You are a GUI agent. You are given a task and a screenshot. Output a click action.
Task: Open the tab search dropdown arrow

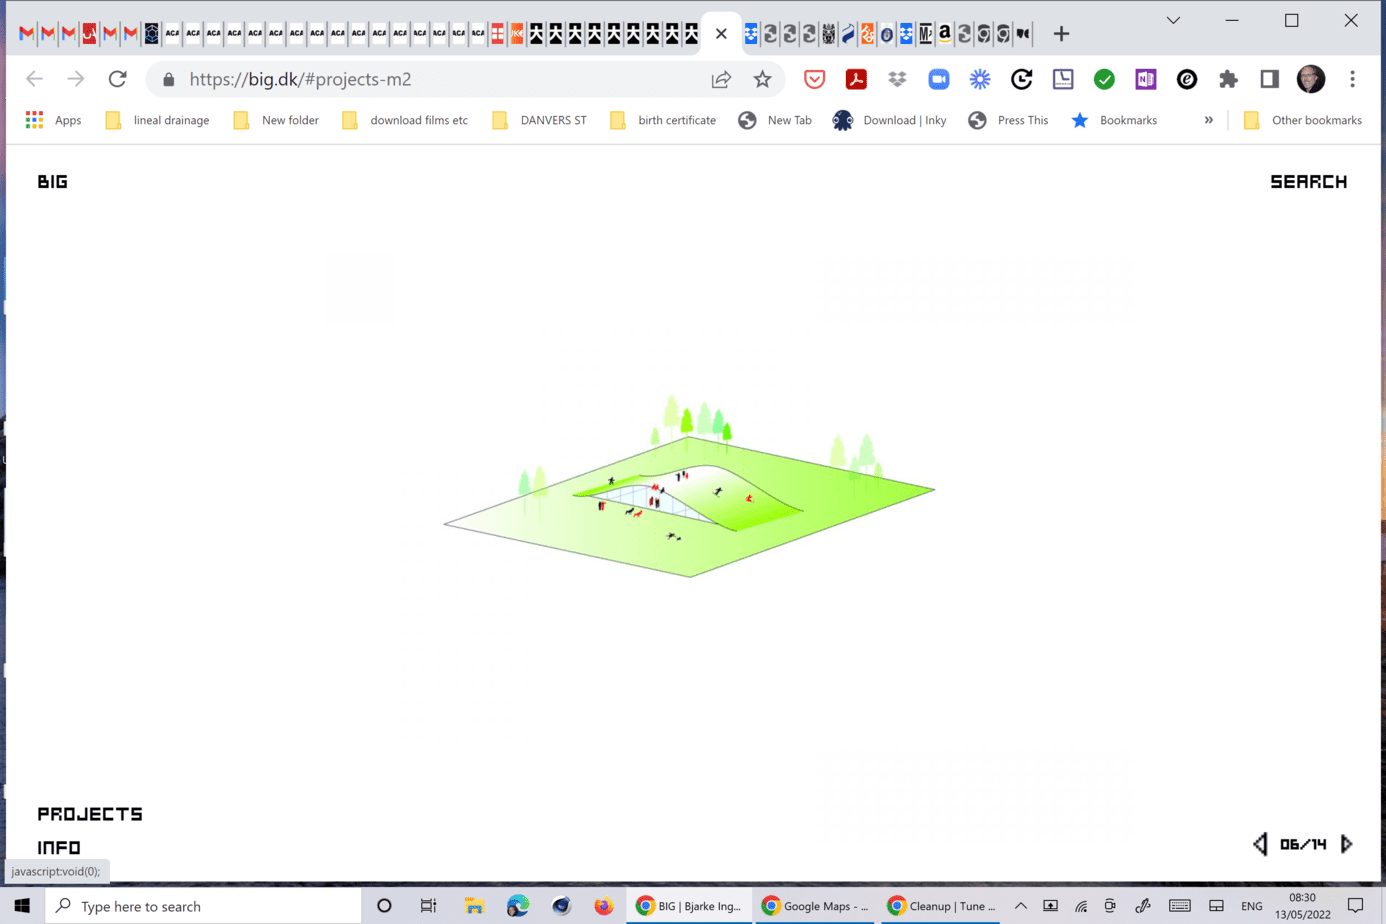pos(1173,21)
